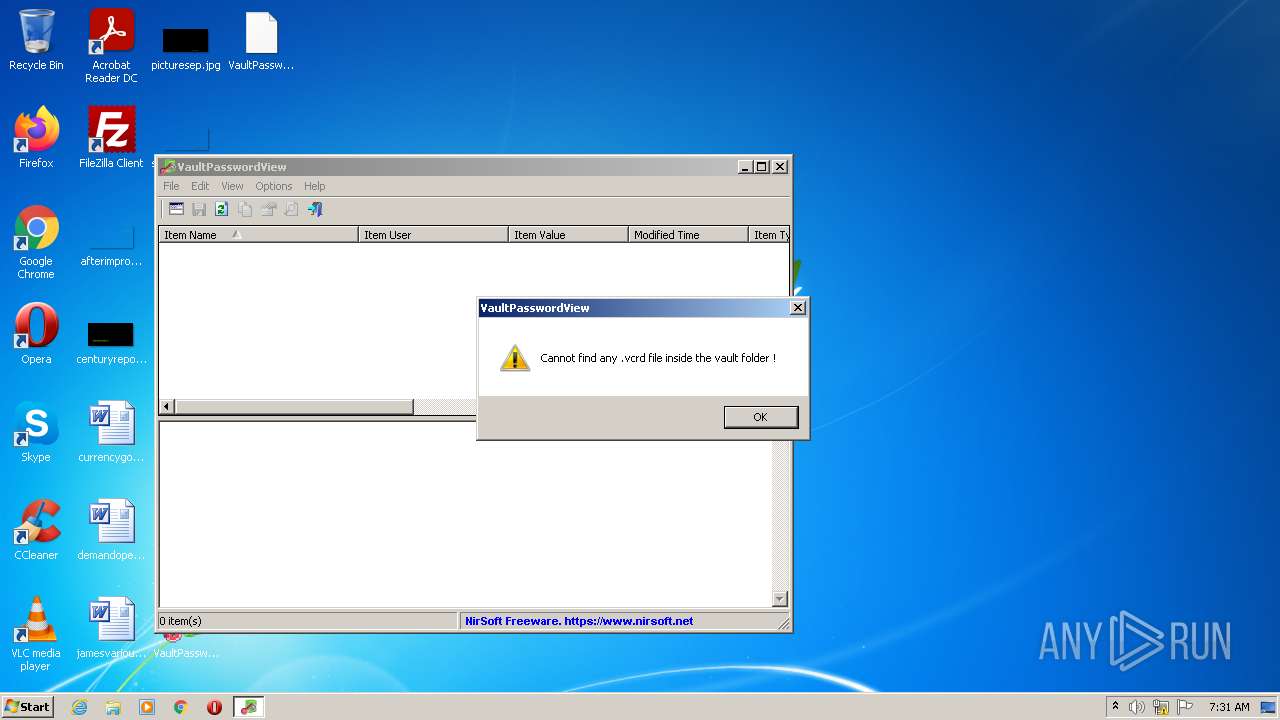Image resolution: width=1280 pixels, height=720 pixels.
Task: Sort by Item Value column header
Action: (568, 235)
